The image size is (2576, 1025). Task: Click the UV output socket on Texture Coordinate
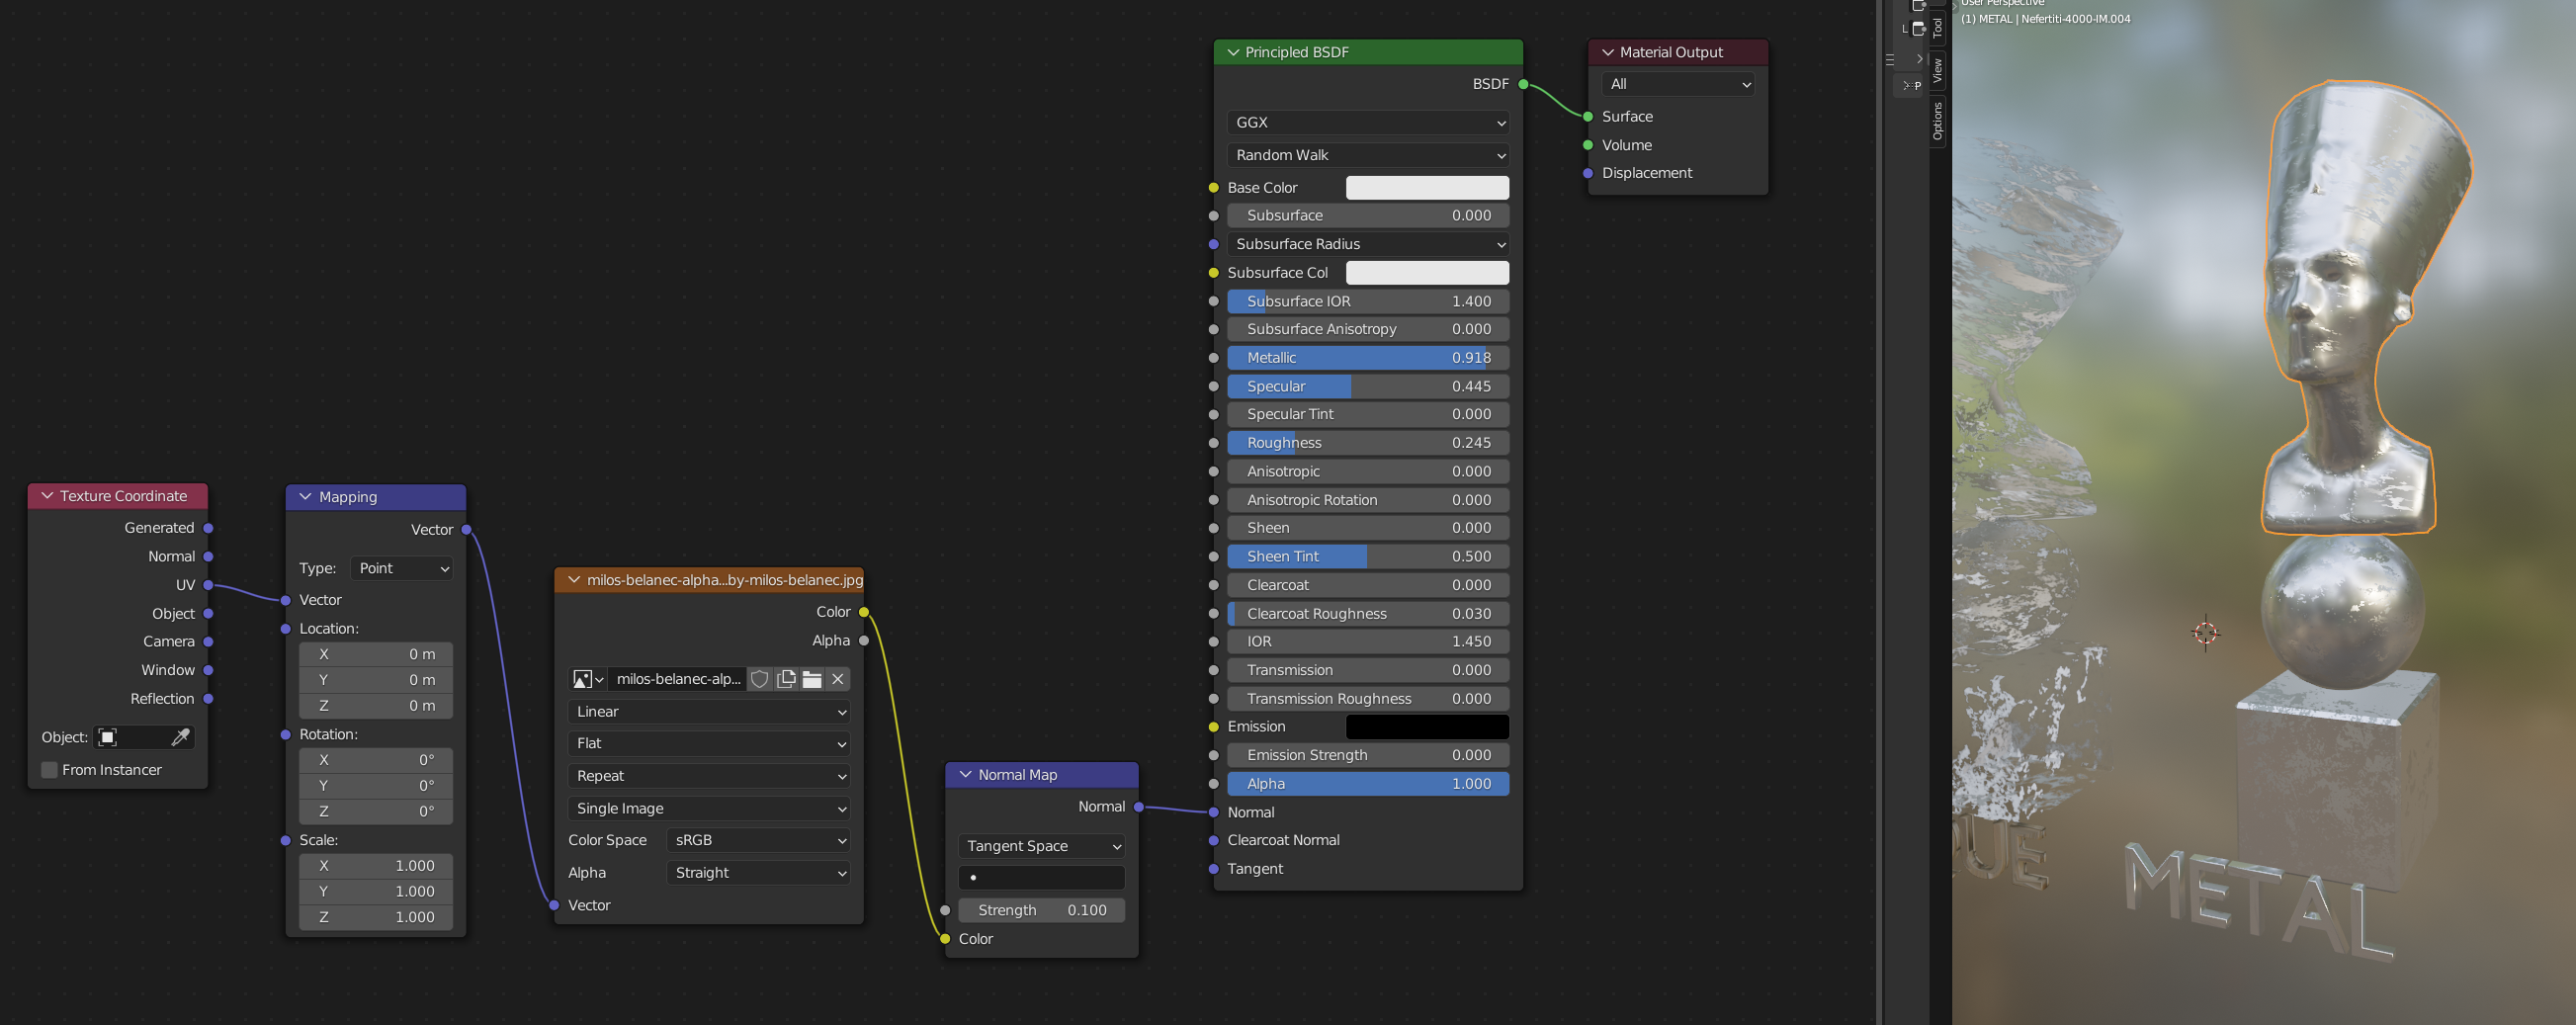[x=208, y=585]
